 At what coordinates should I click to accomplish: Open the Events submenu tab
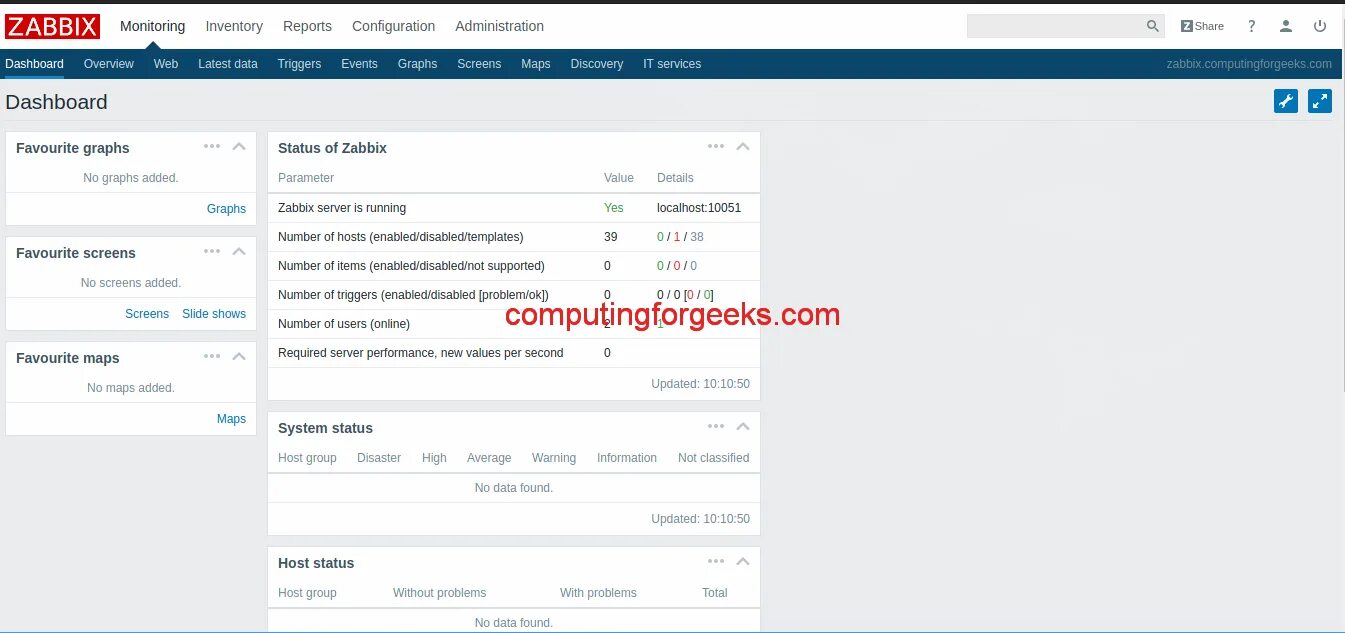coord(359,64)
